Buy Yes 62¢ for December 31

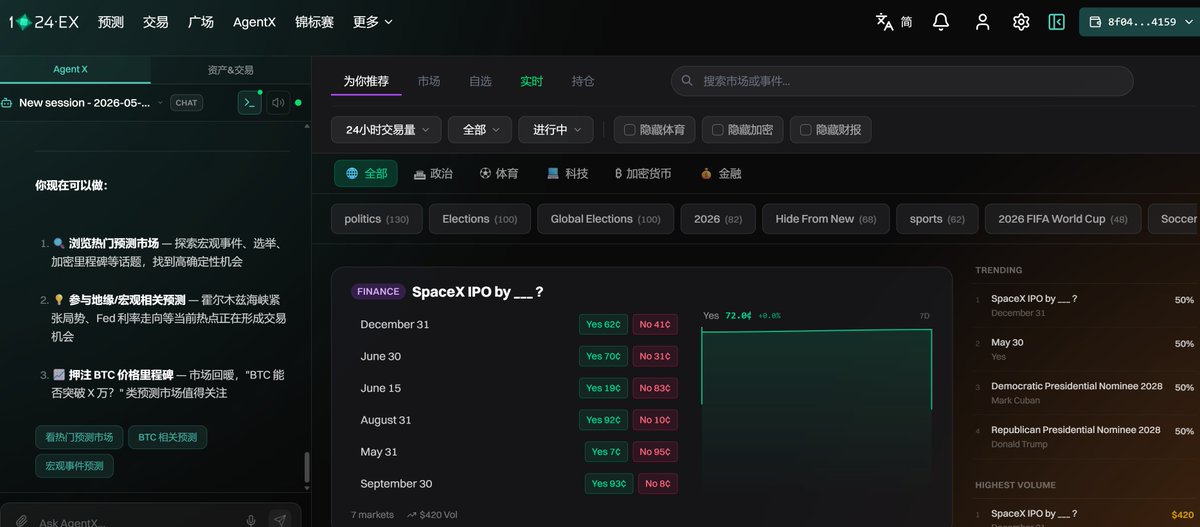click(x=603, y=324)
